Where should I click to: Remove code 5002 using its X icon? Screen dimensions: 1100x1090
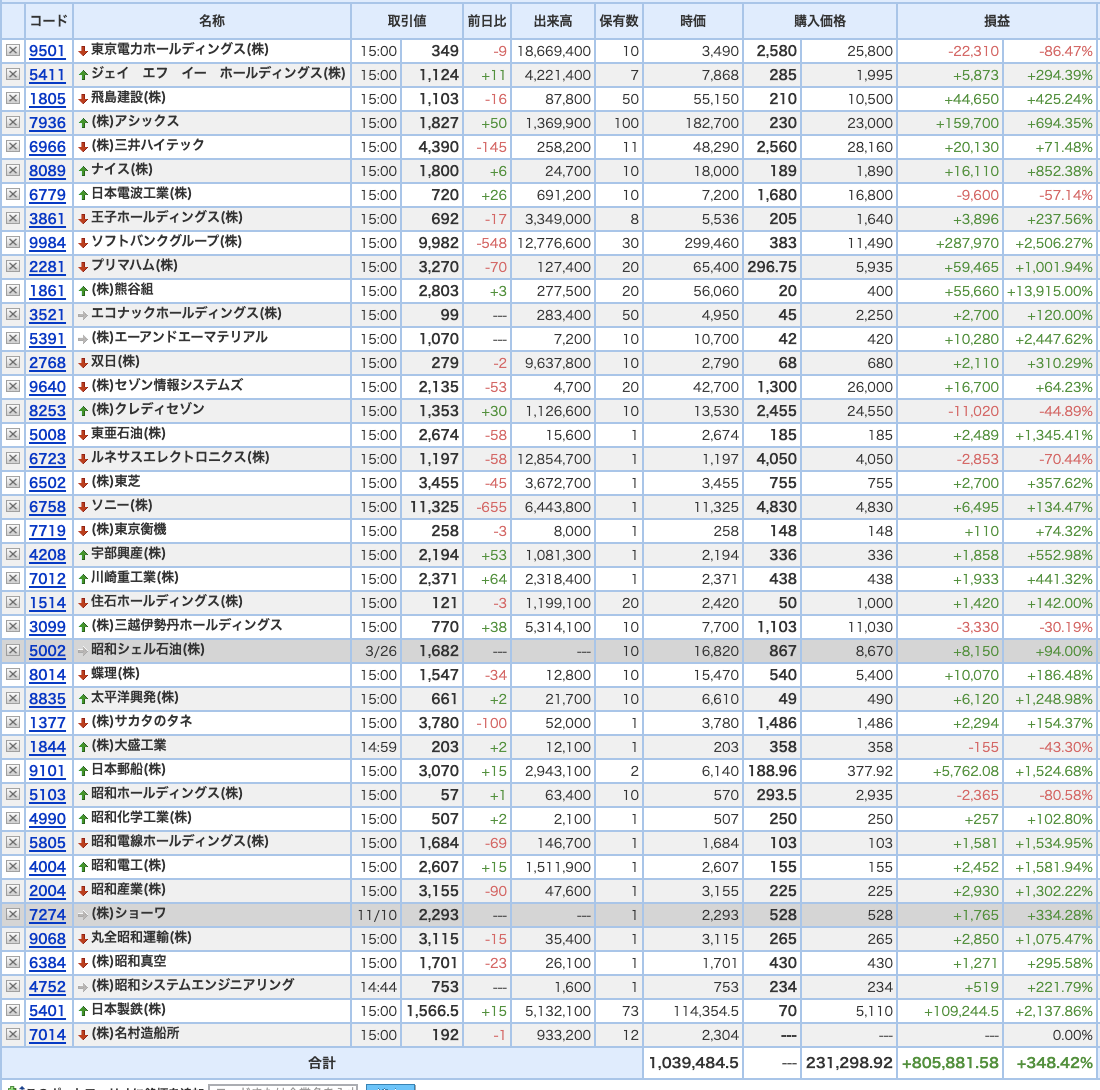click(13, 650)
